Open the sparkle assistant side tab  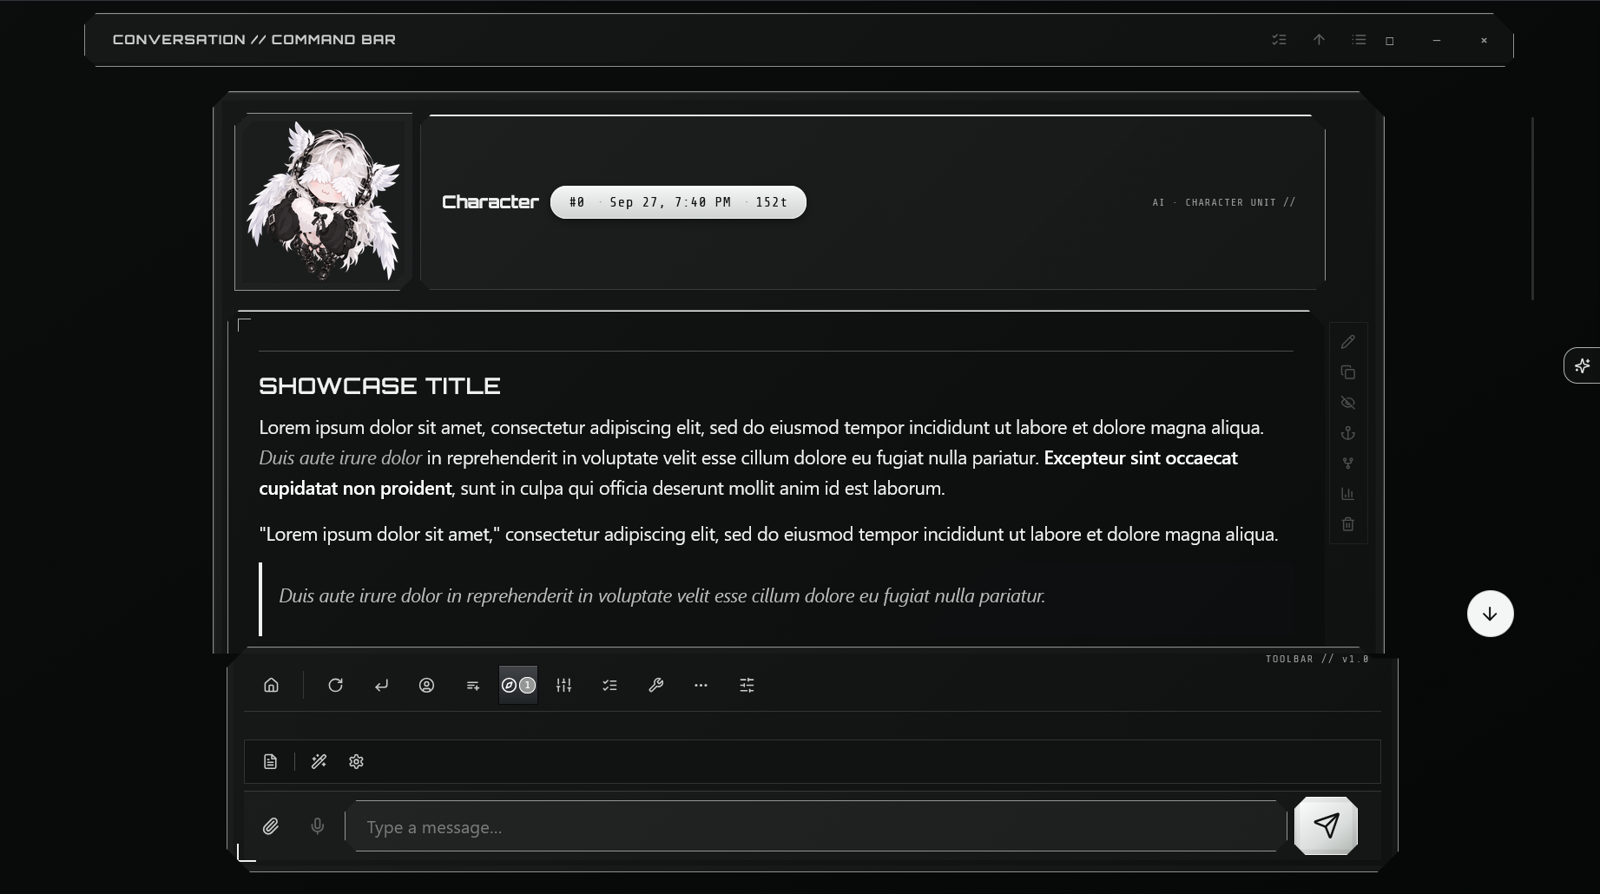coord(1582,365)
